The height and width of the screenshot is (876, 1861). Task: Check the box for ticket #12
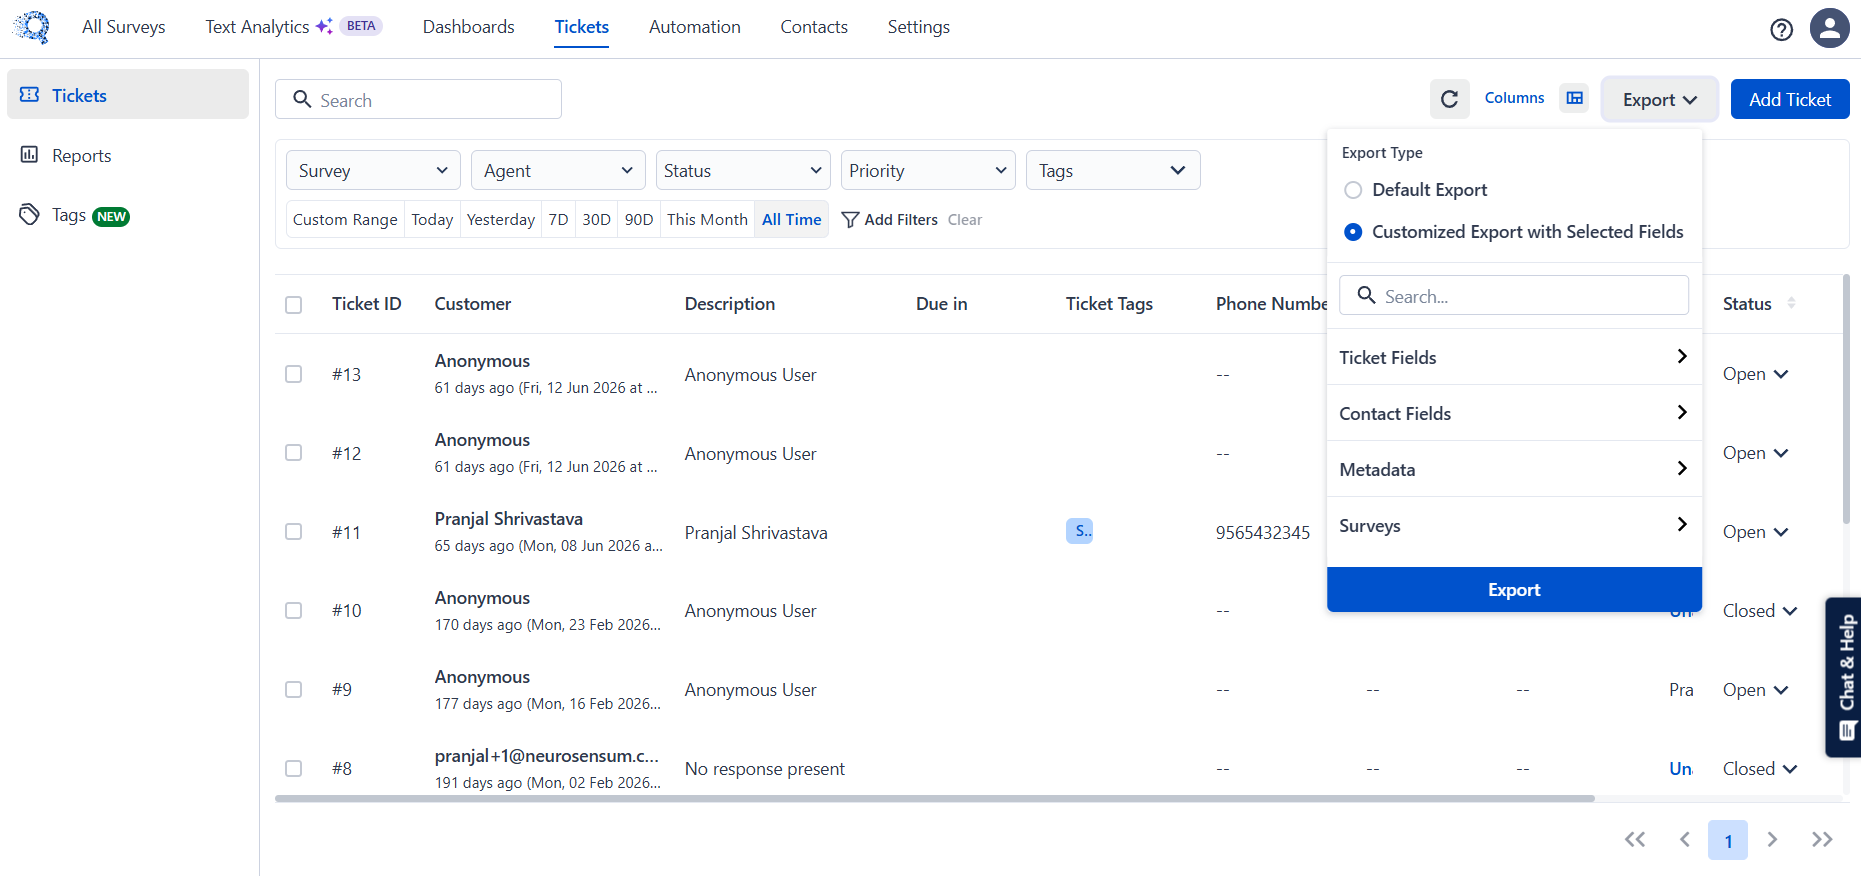point(293,453)
